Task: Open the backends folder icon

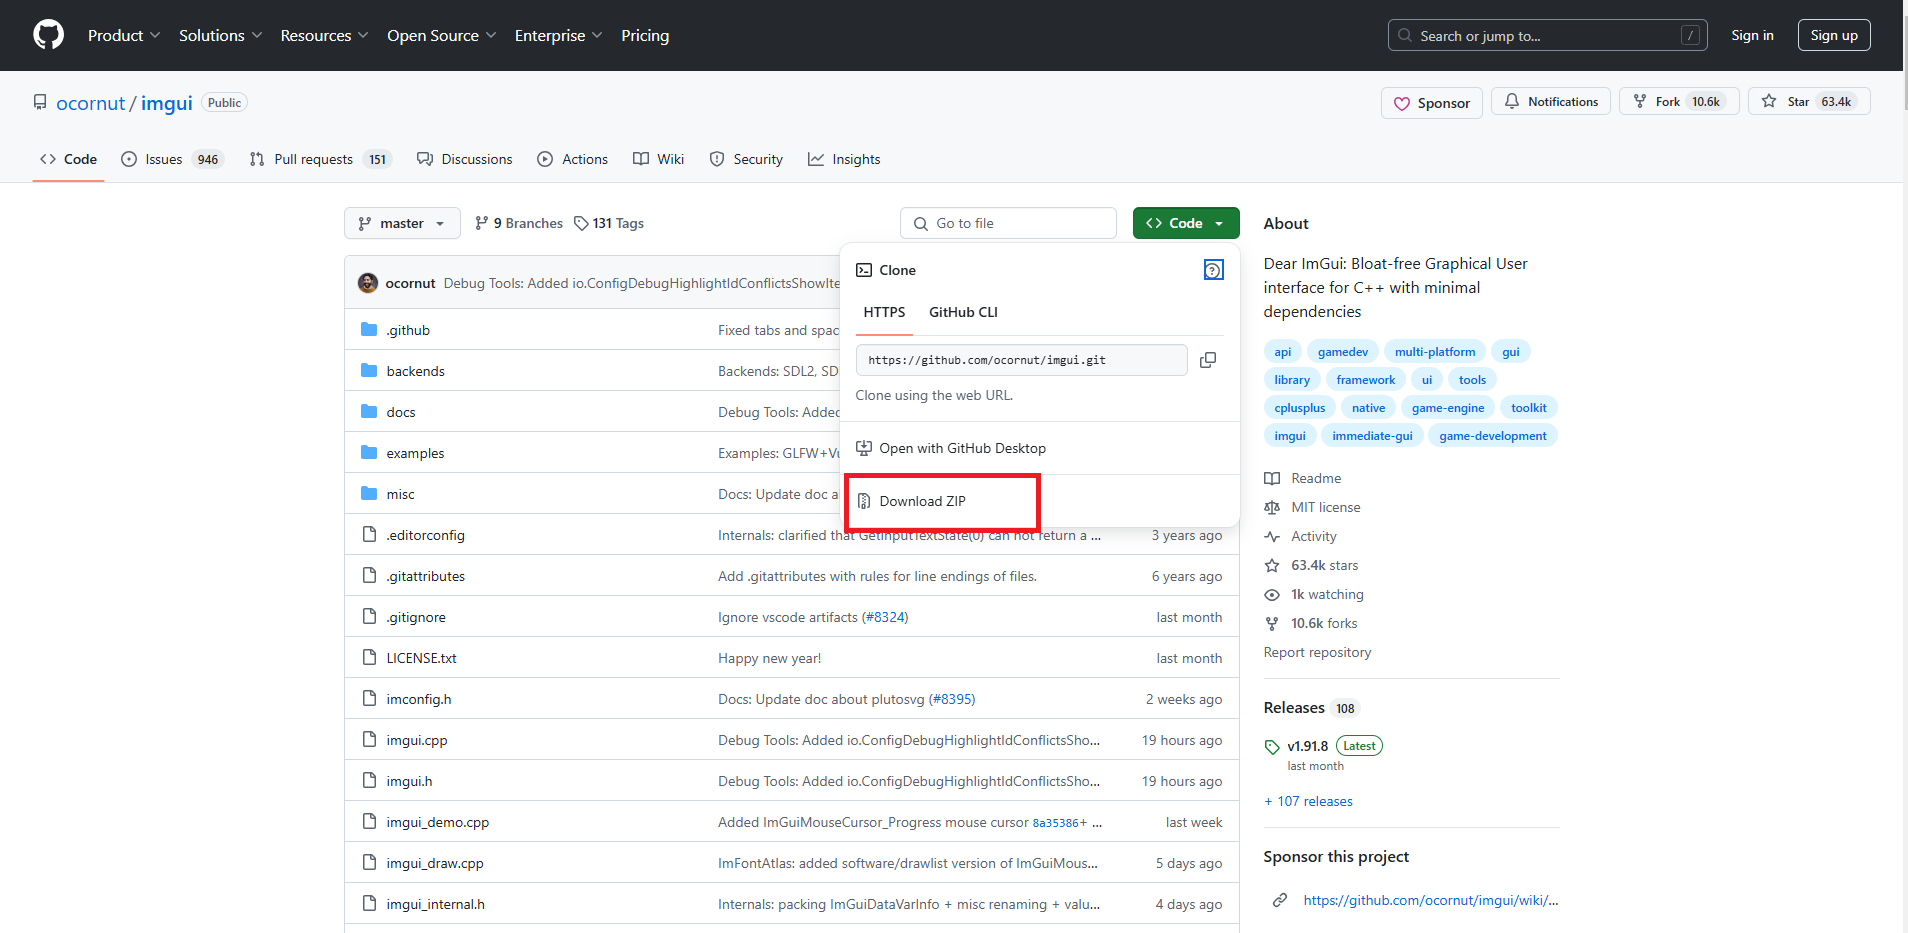Action: coord(369,371)
